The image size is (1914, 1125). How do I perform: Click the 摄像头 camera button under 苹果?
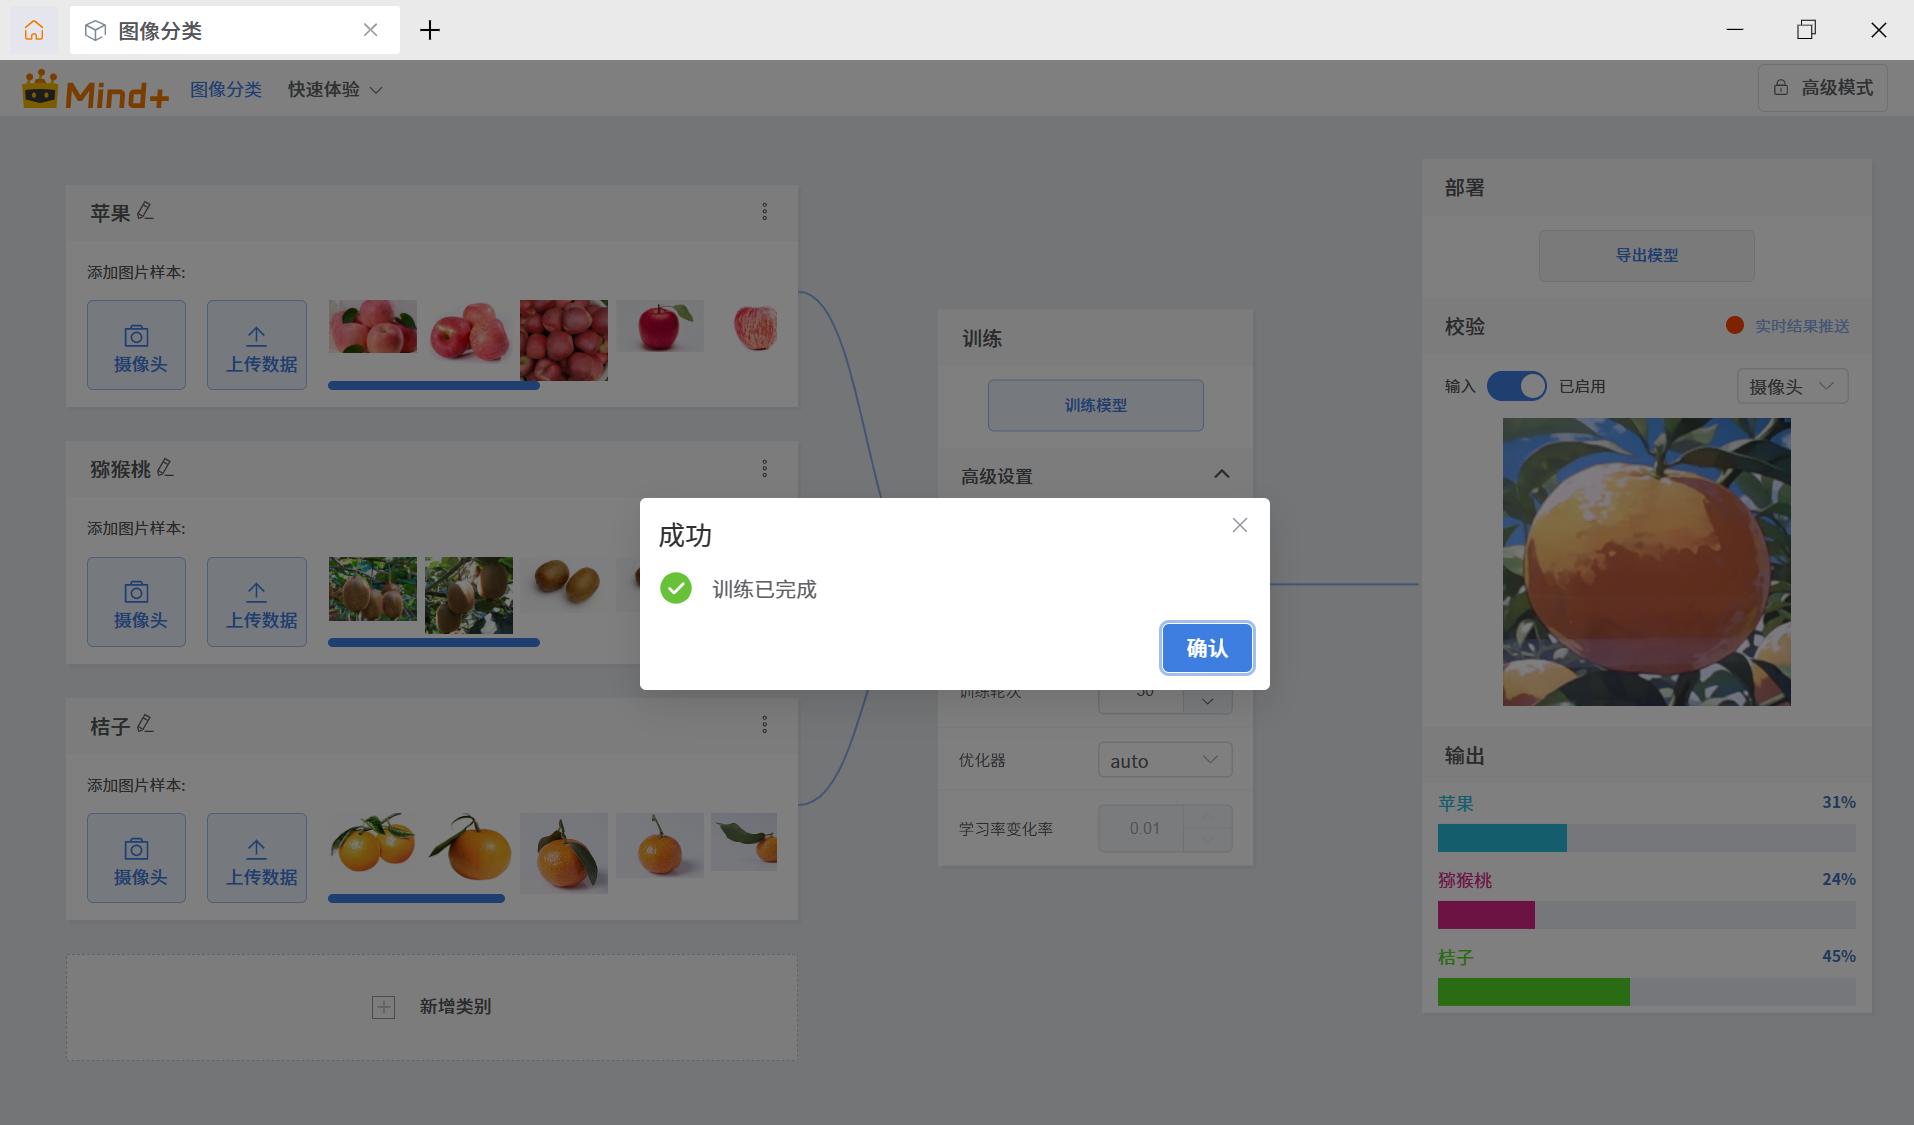[x=136, y=345]
